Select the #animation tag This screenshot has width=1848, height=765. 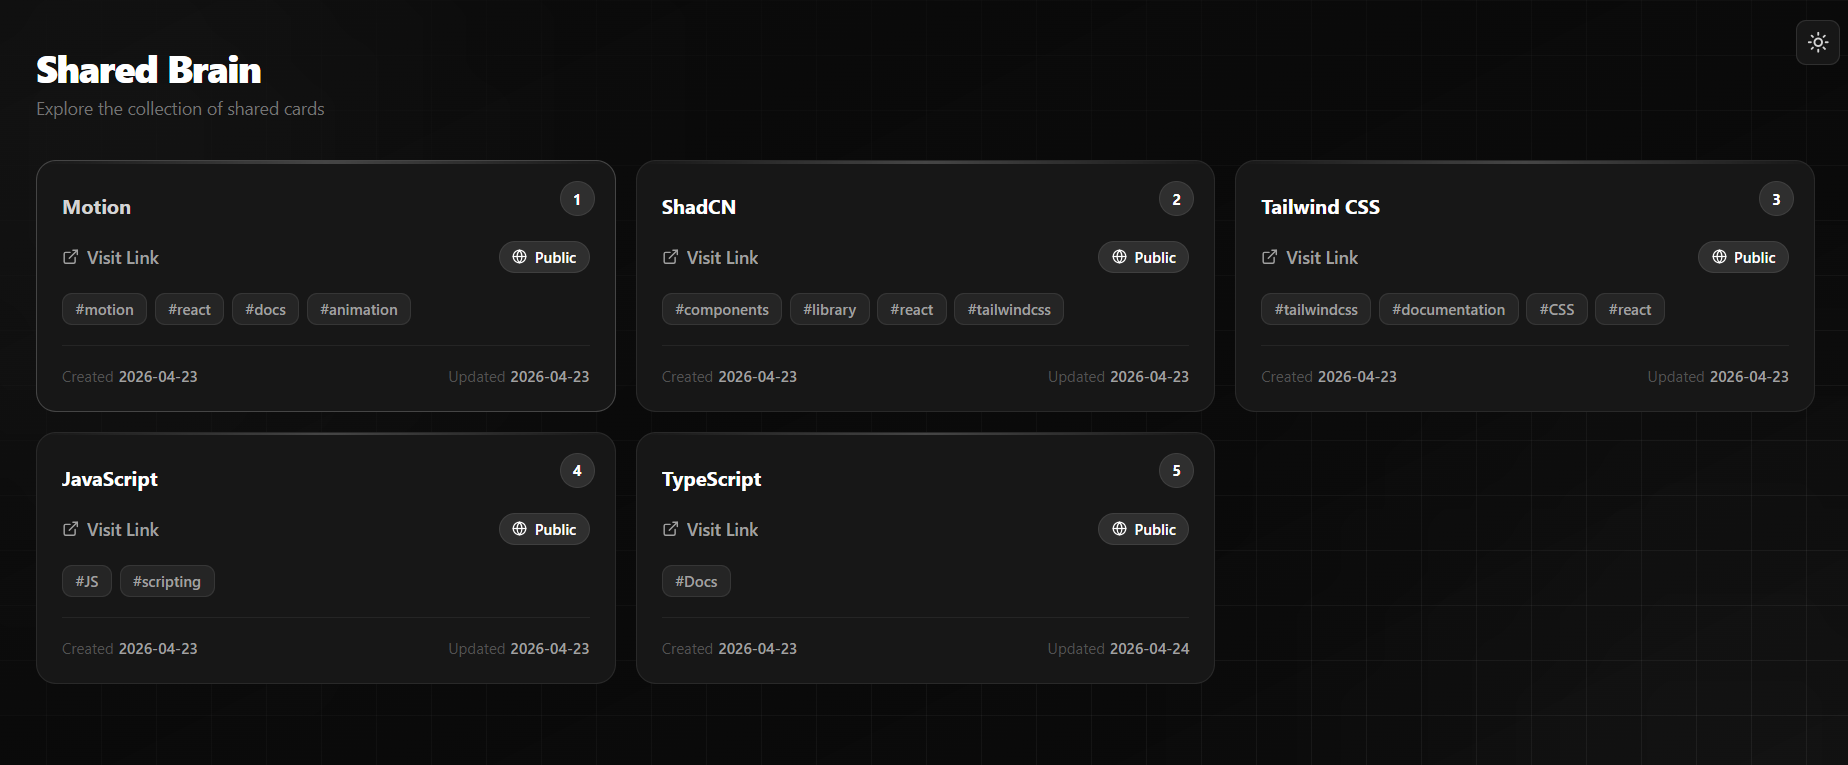point(359,309)
